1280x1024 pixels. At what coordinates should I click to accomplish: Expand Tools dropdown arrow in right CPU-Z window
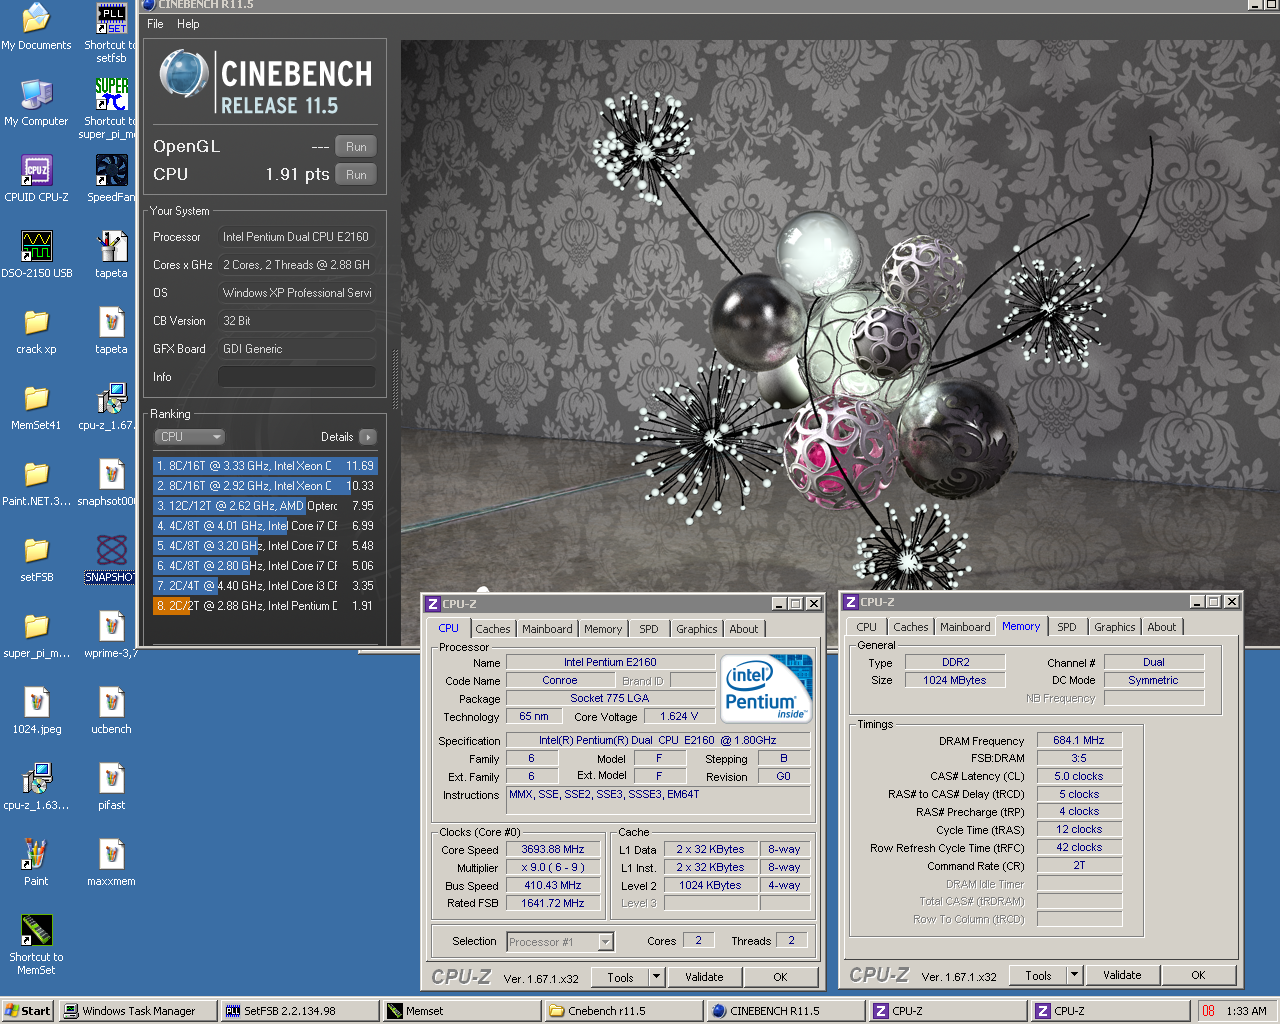tap(1075, 975)
